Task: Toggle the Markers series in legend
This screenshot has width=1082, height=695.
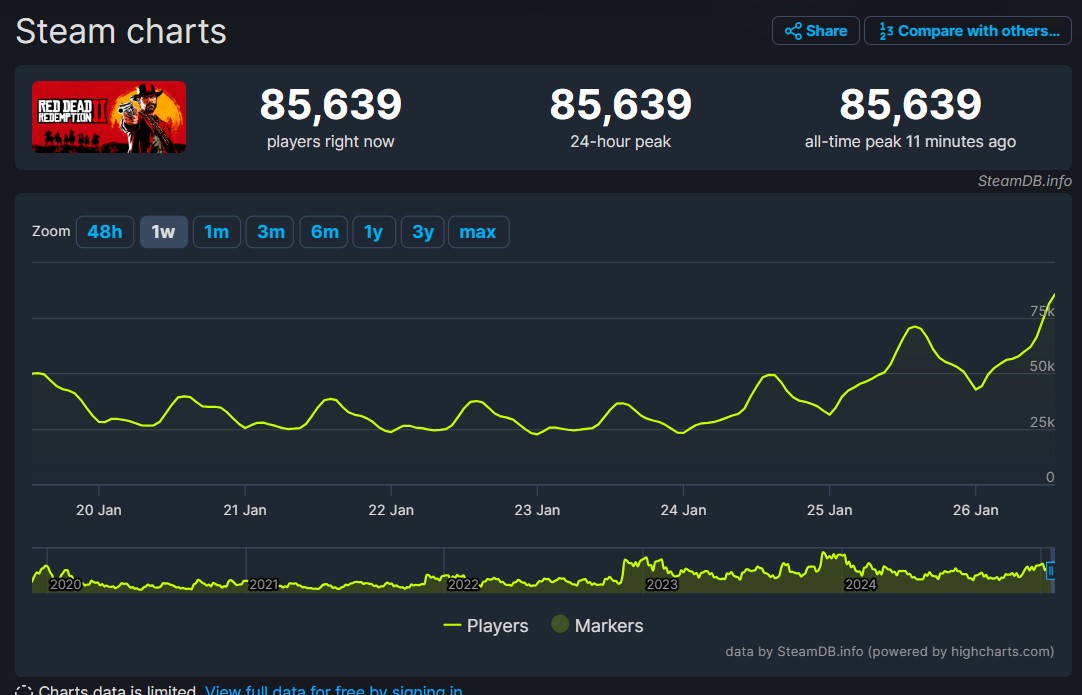Action: 598,625
